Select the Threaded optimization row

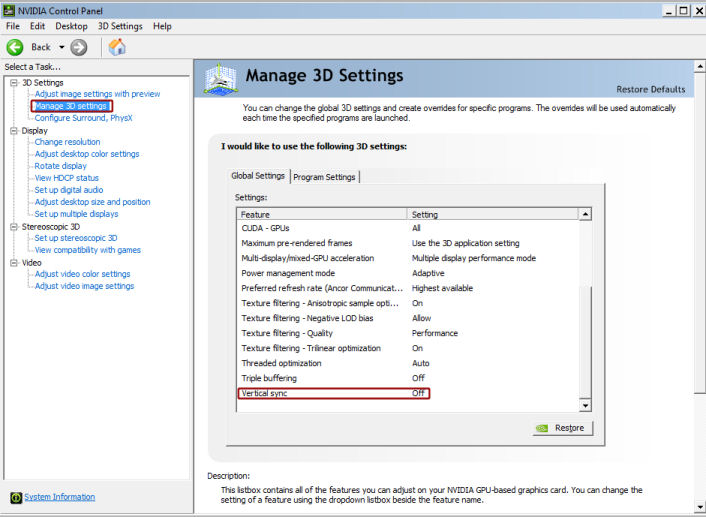pyautogui.click(x=408, y=363)
